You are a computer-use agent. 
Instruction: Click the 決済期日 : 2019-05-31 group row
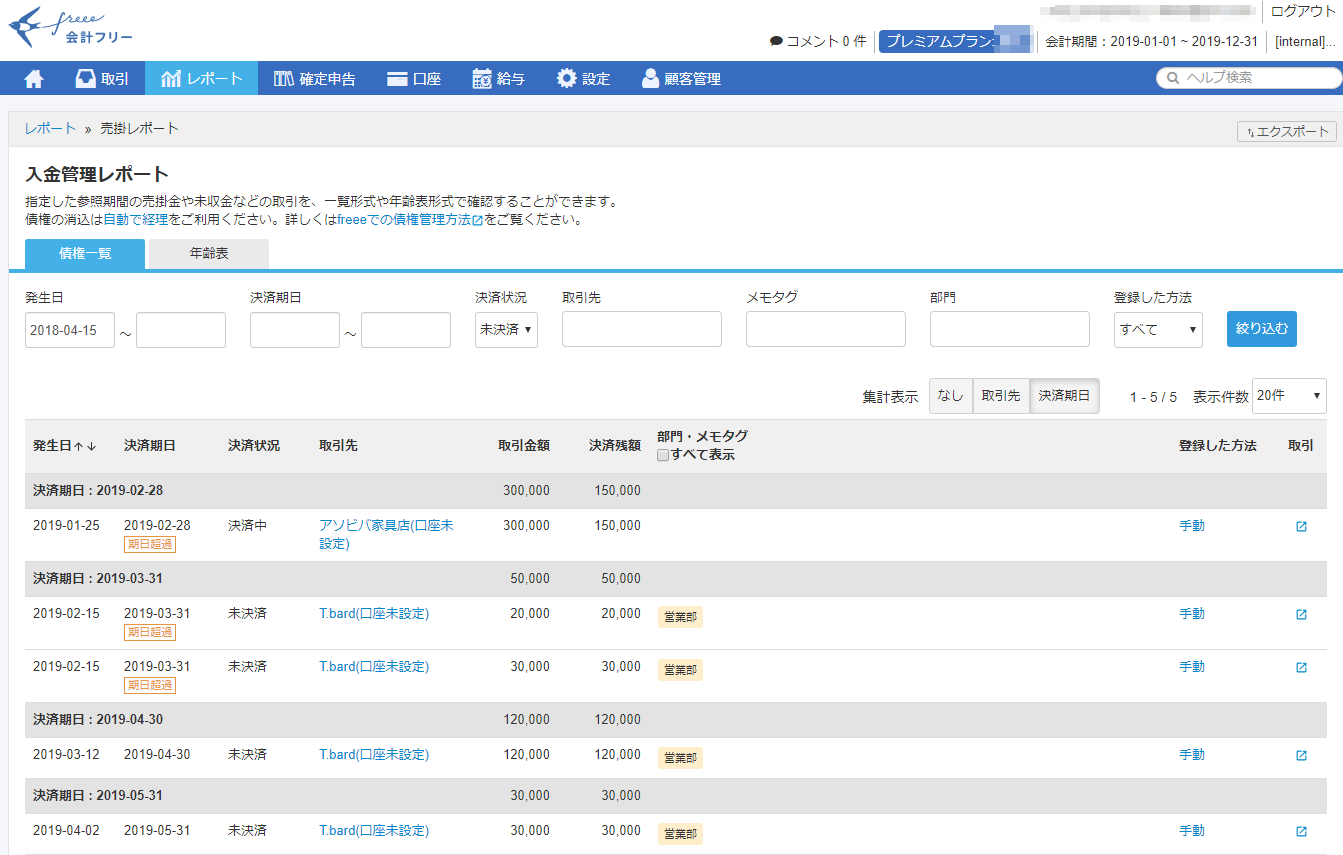point(675,796)
